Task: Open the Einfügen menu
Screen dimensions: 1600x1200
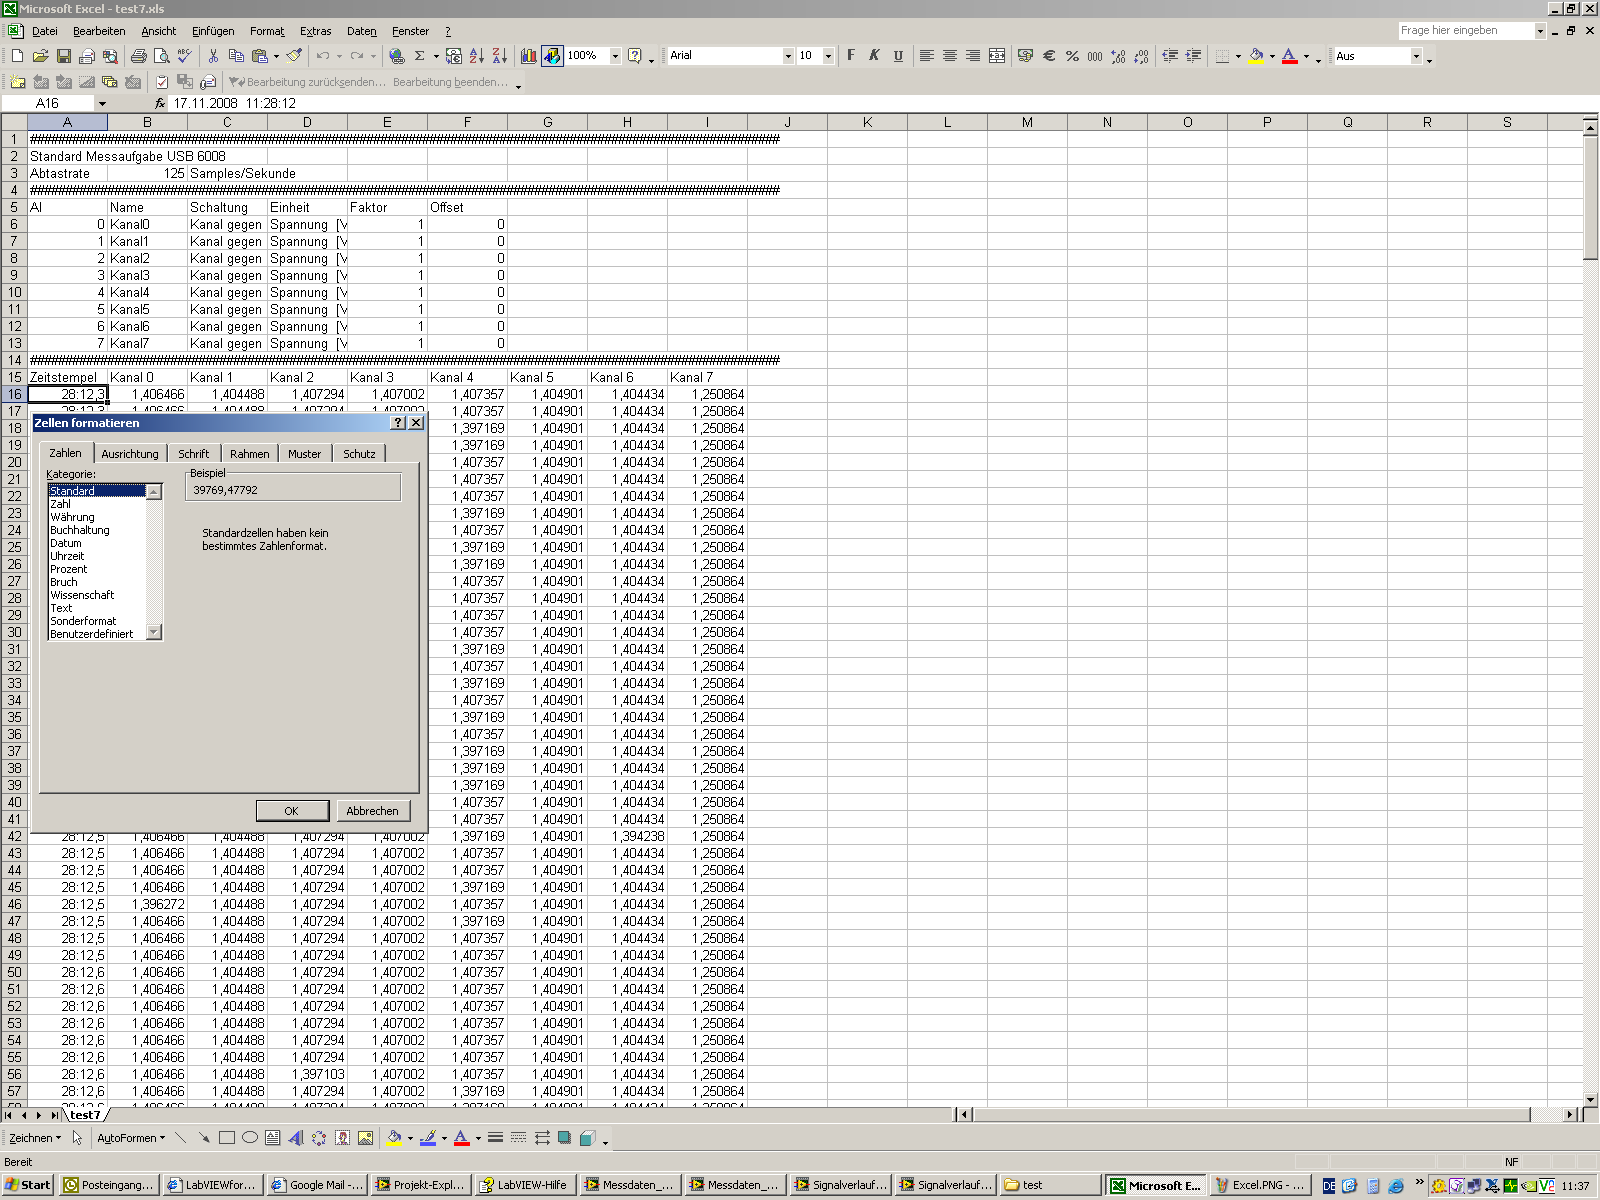Action: (213, 31)
